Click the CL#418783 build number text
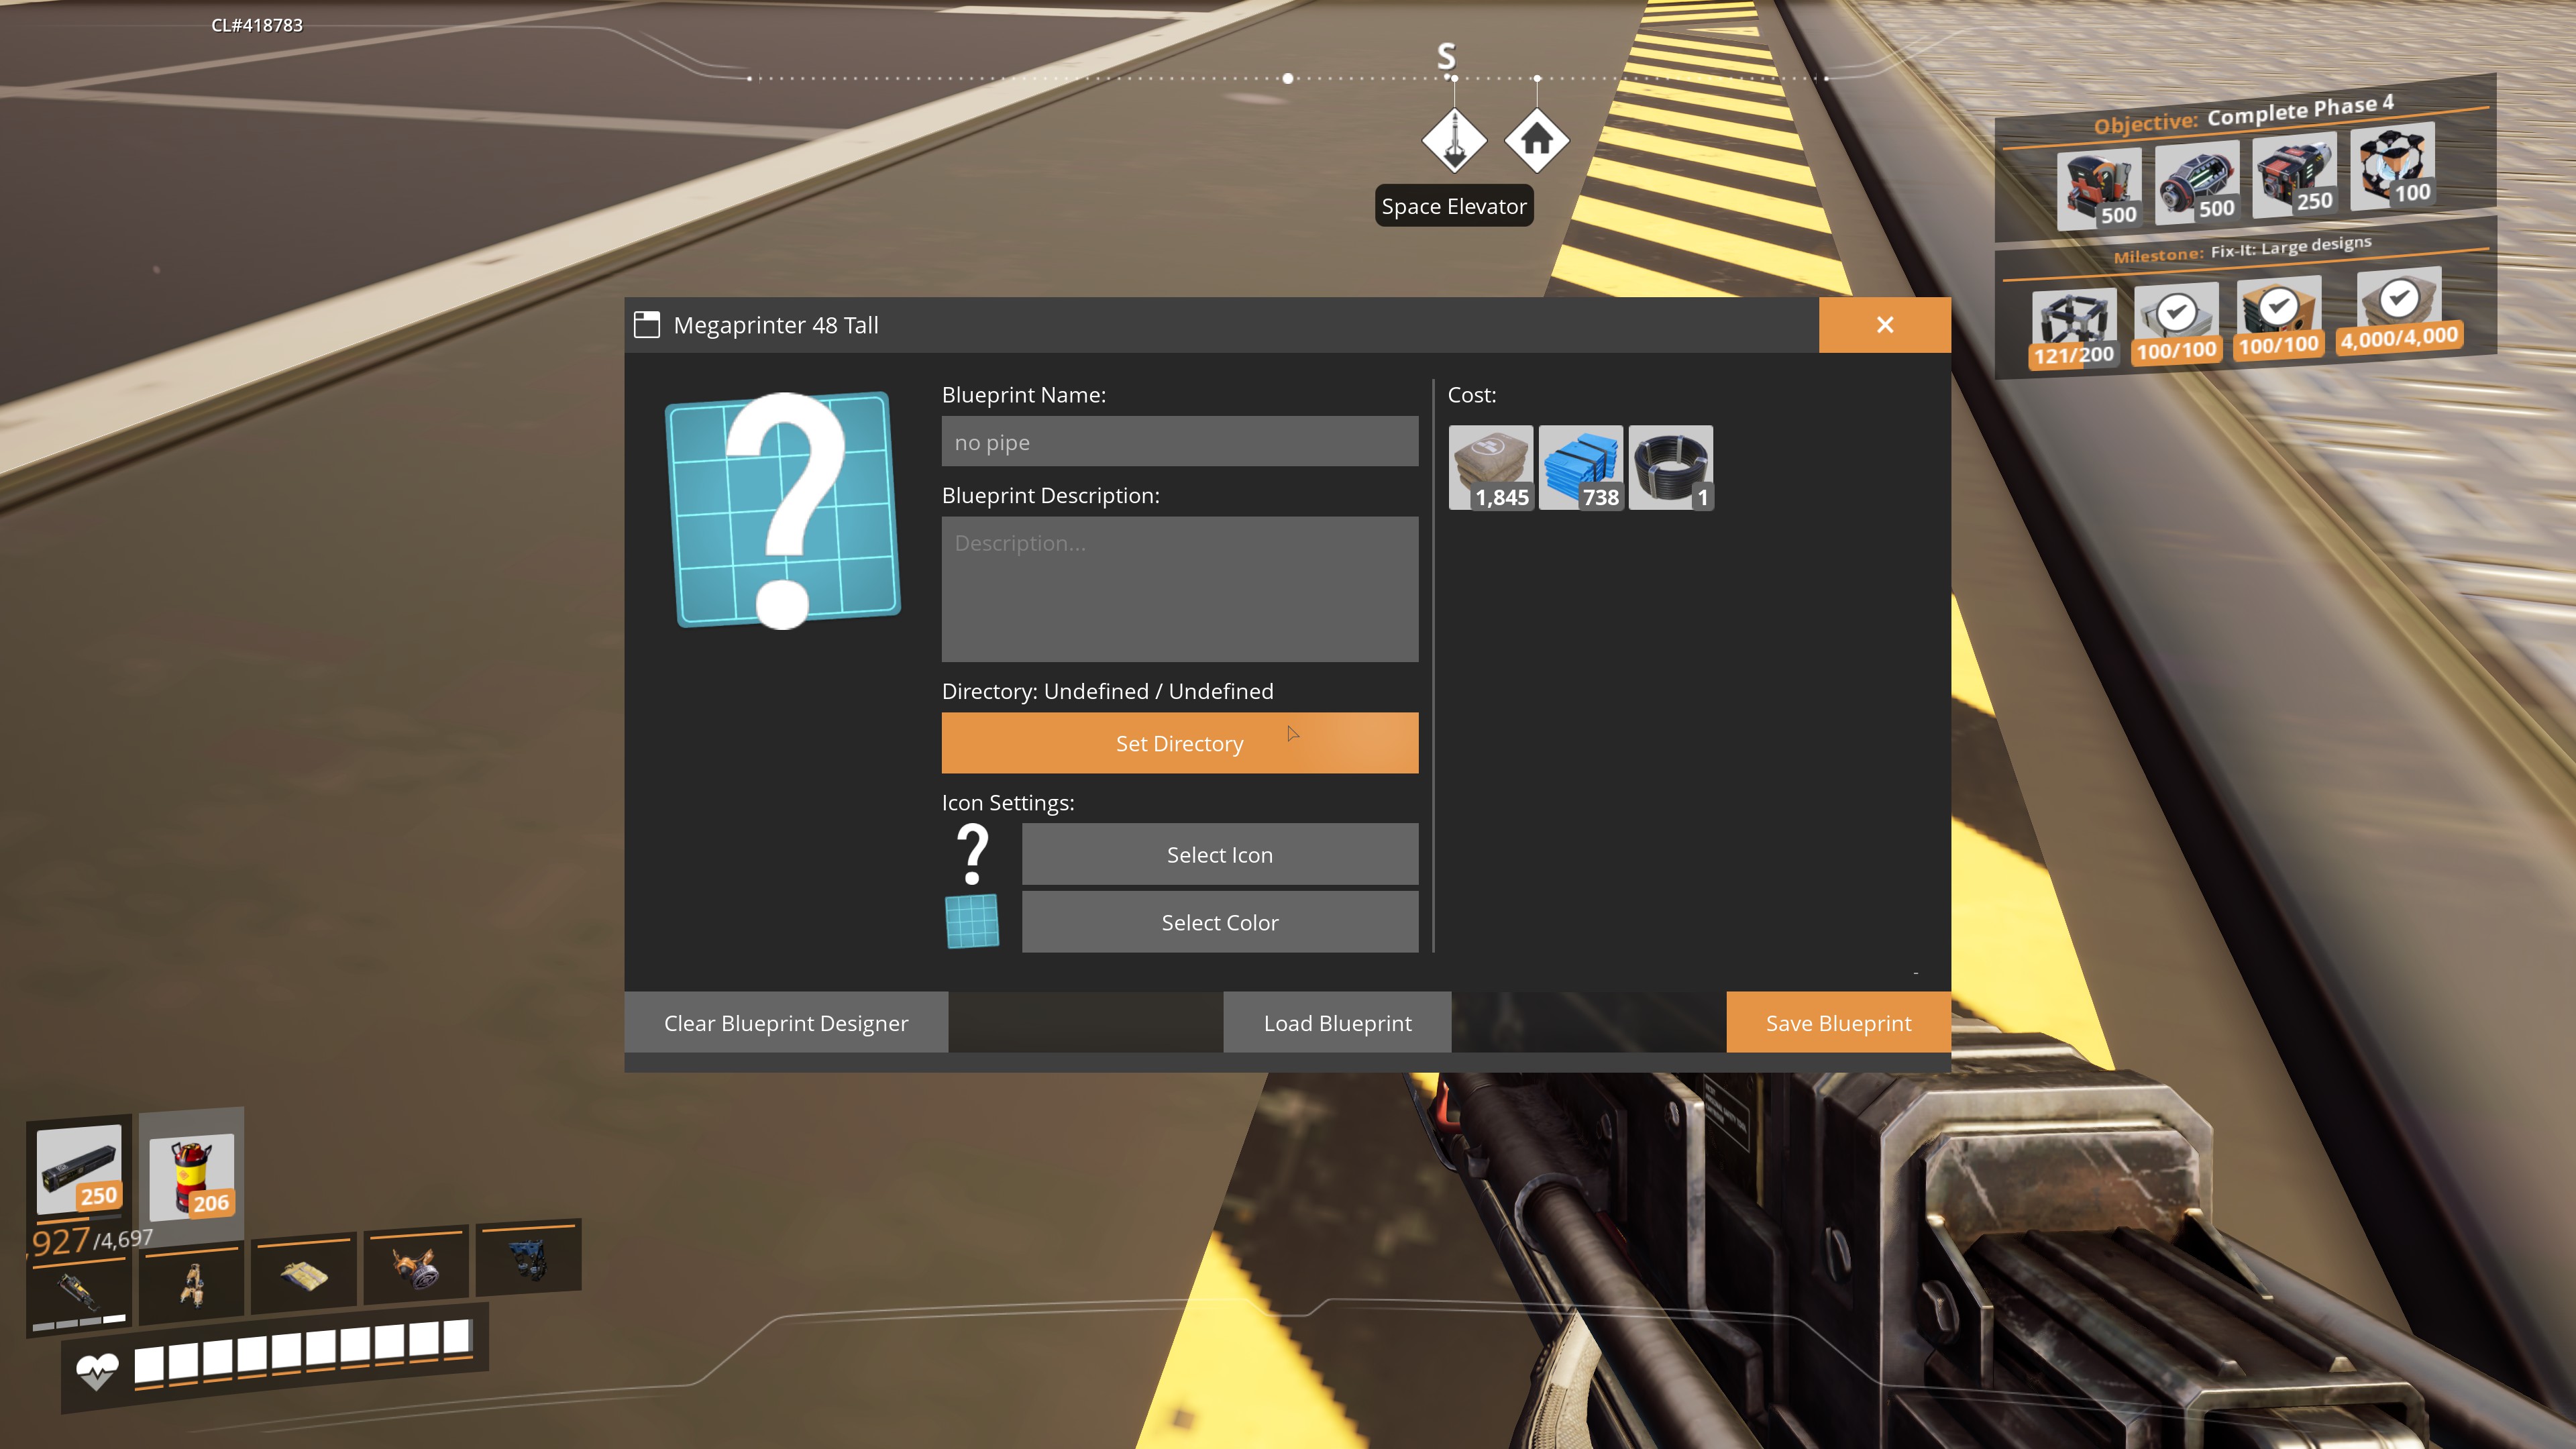This screenshot has width=2576, height=1449. tap(256, 25)
